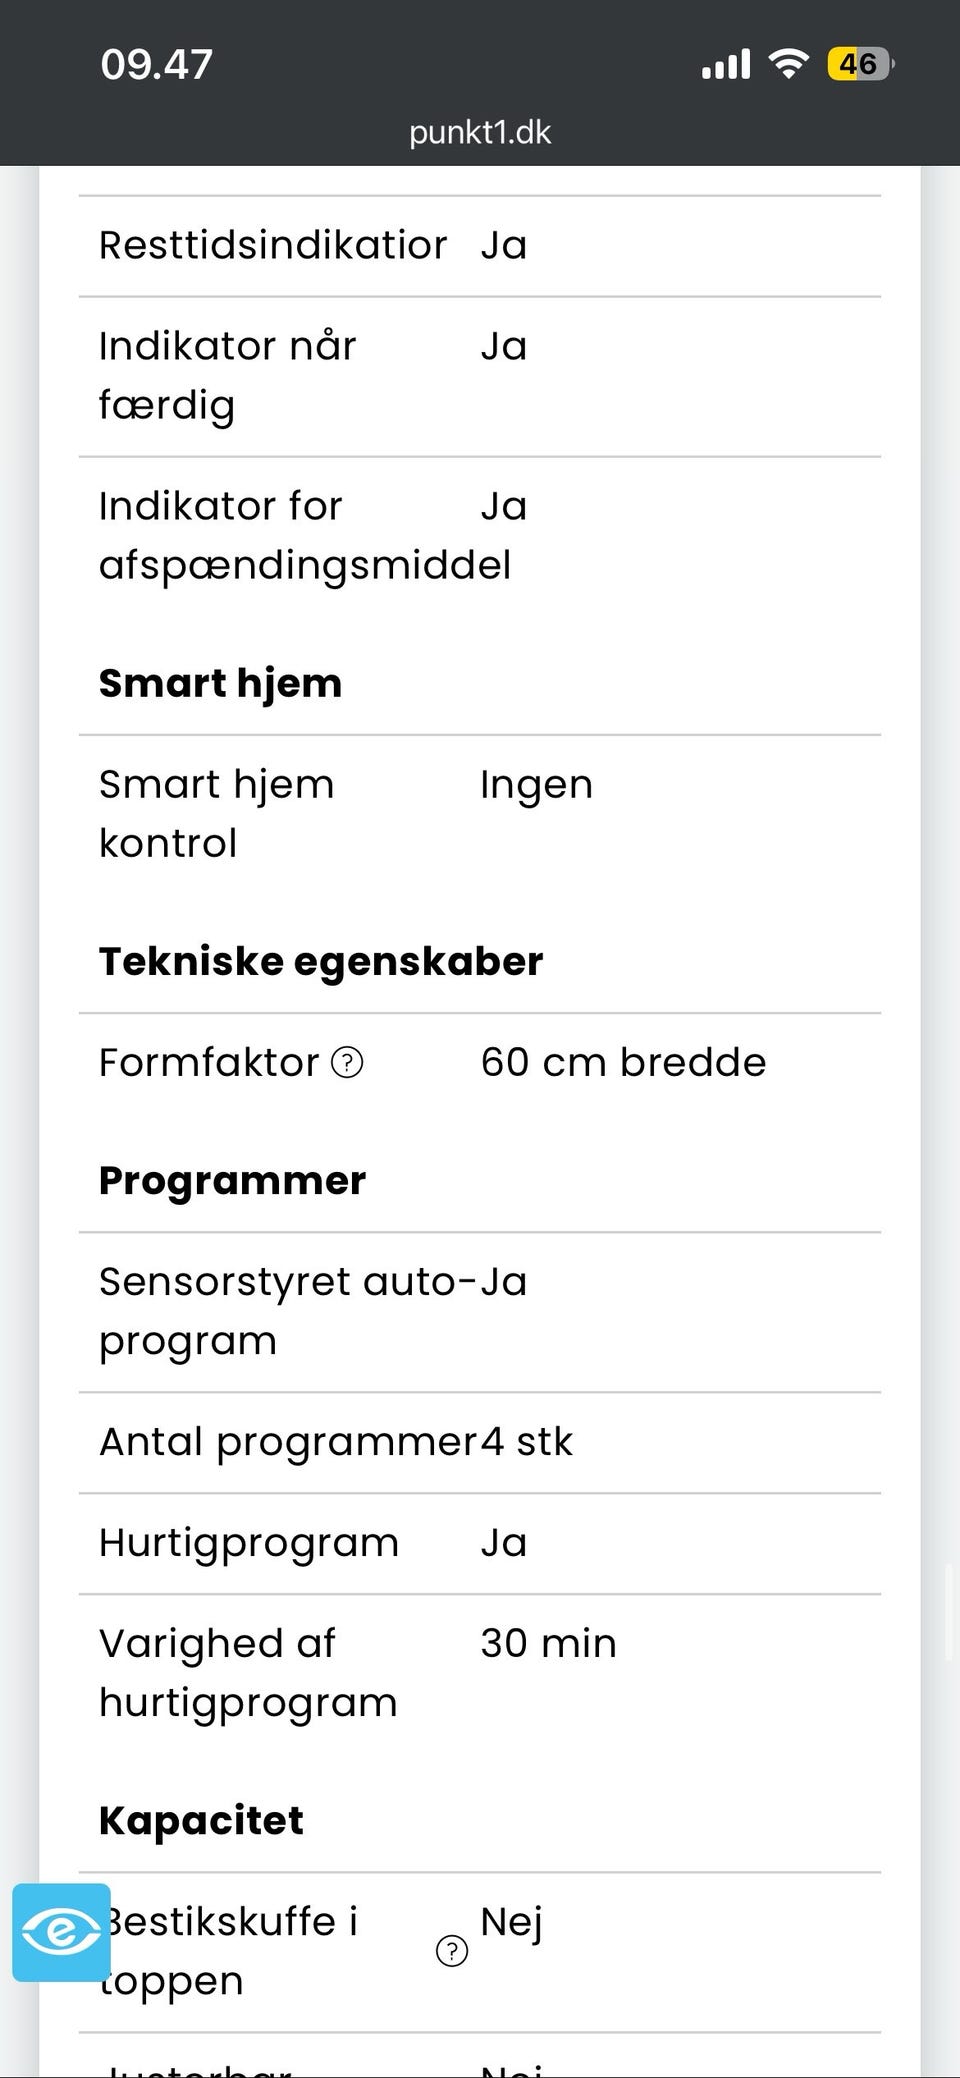Viewport: 960px width, 2078px height.
Task: Click the Programmer section heading
Action: (232, 1181)
